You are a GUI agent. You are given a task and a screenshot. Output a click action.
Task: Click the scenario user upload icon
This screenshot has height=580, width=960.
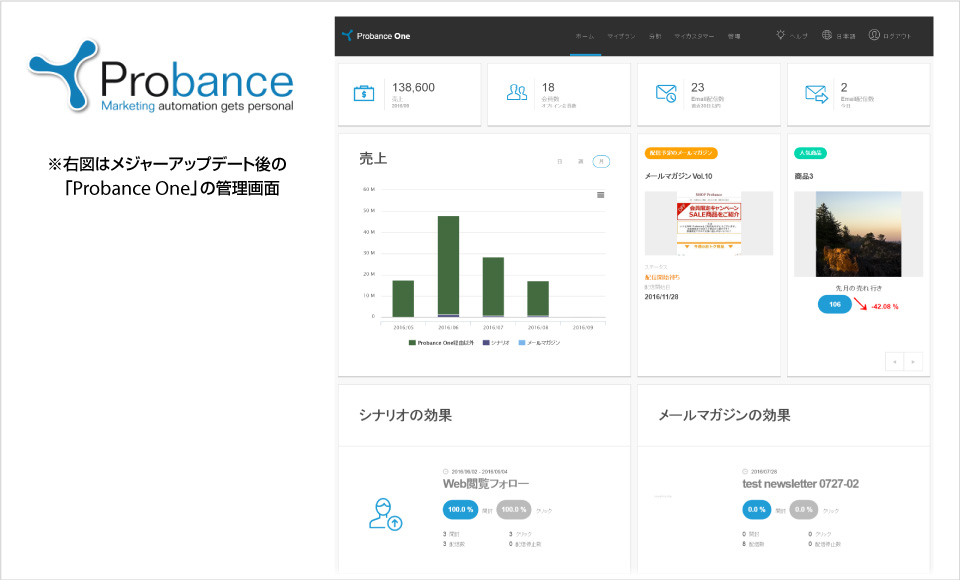click(x=386, y=513)
